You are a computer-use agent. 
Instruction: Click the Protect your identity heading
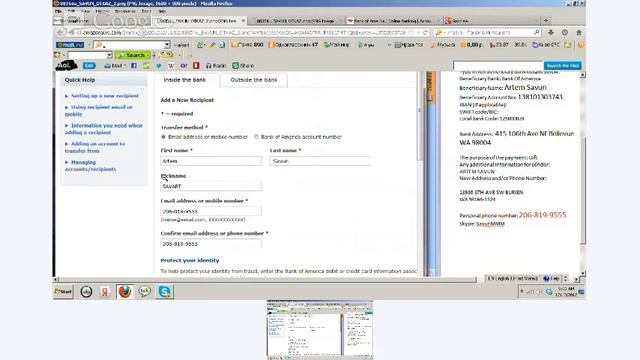[190, 260]
